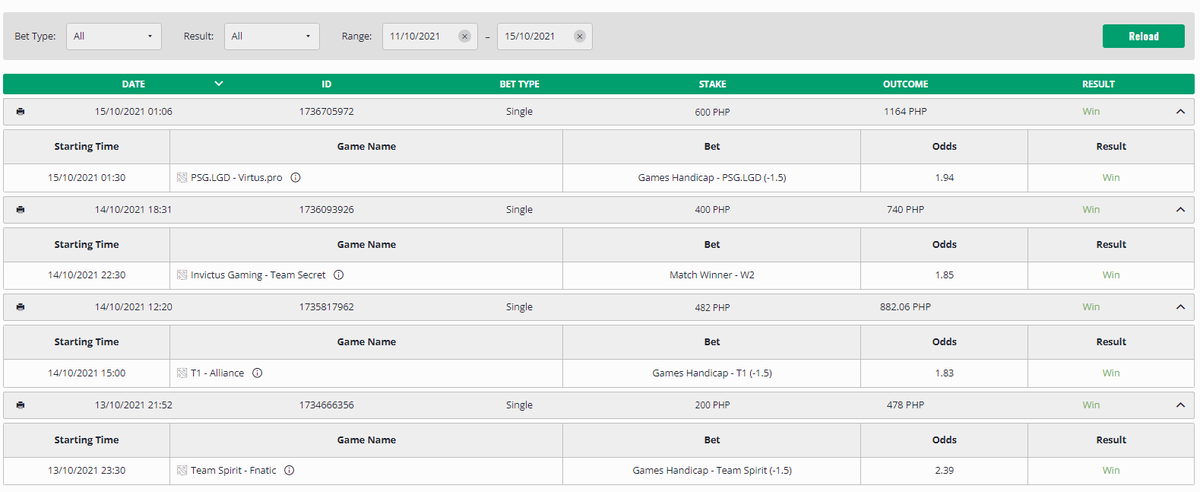The image size is (1200, 492).
Task: Open the Result filter dropdown
Action: click(x=272, y=36)
